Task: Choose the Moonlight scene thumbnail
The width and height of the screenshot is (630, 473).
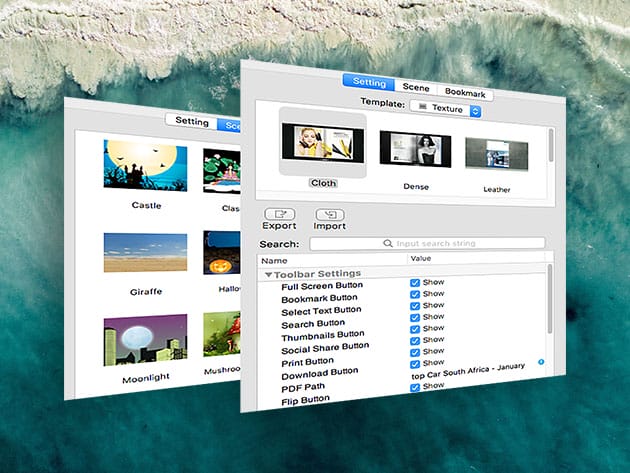Action: [x=146, y=343]
